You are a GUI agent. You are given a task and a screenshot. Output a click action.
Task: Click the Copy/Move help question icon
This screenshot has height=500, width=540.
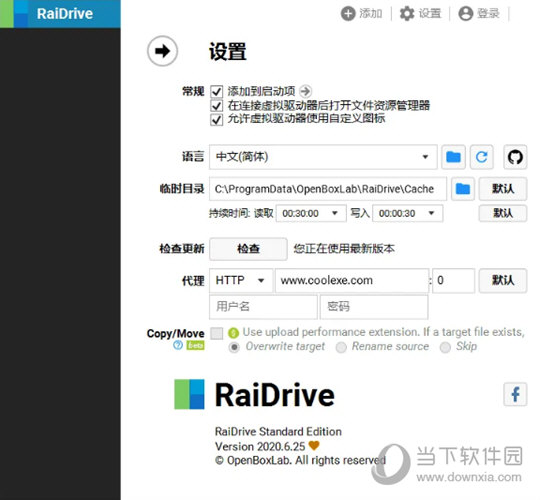[x=178, y=345]
